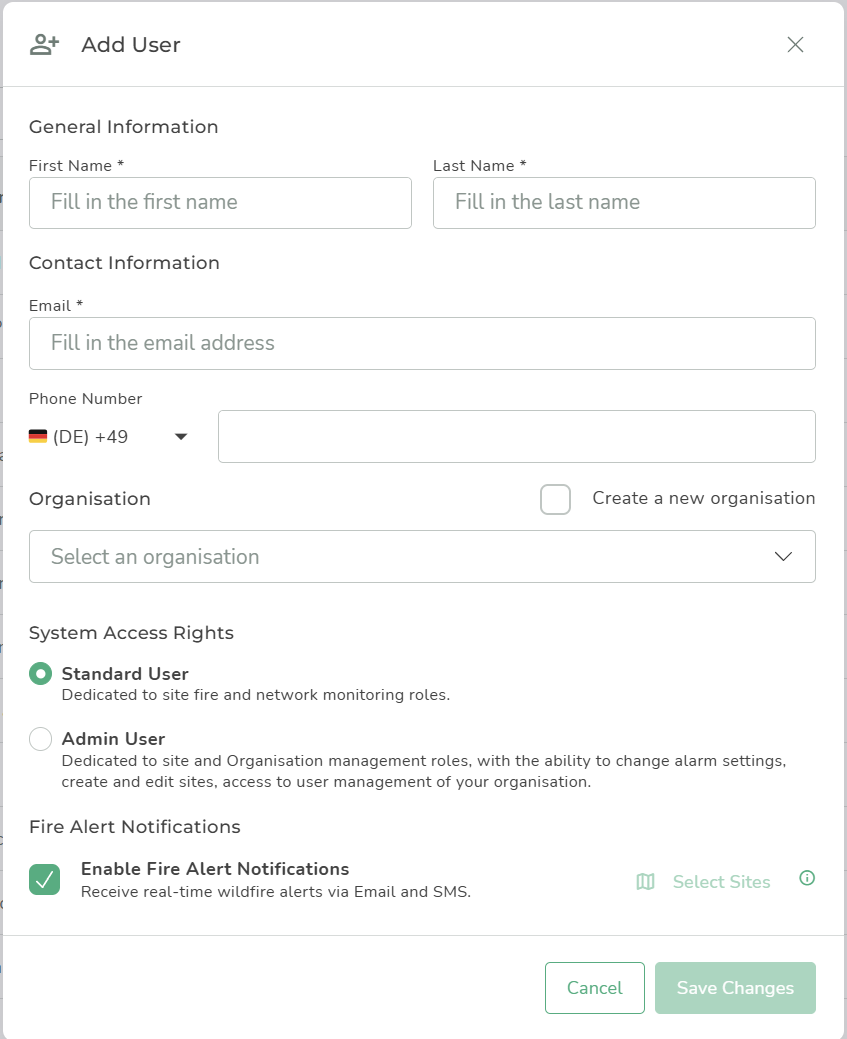Select the Standard User radio button
Image resolution: width=847 pixels, height=1039 pixels.
[40, 674]
